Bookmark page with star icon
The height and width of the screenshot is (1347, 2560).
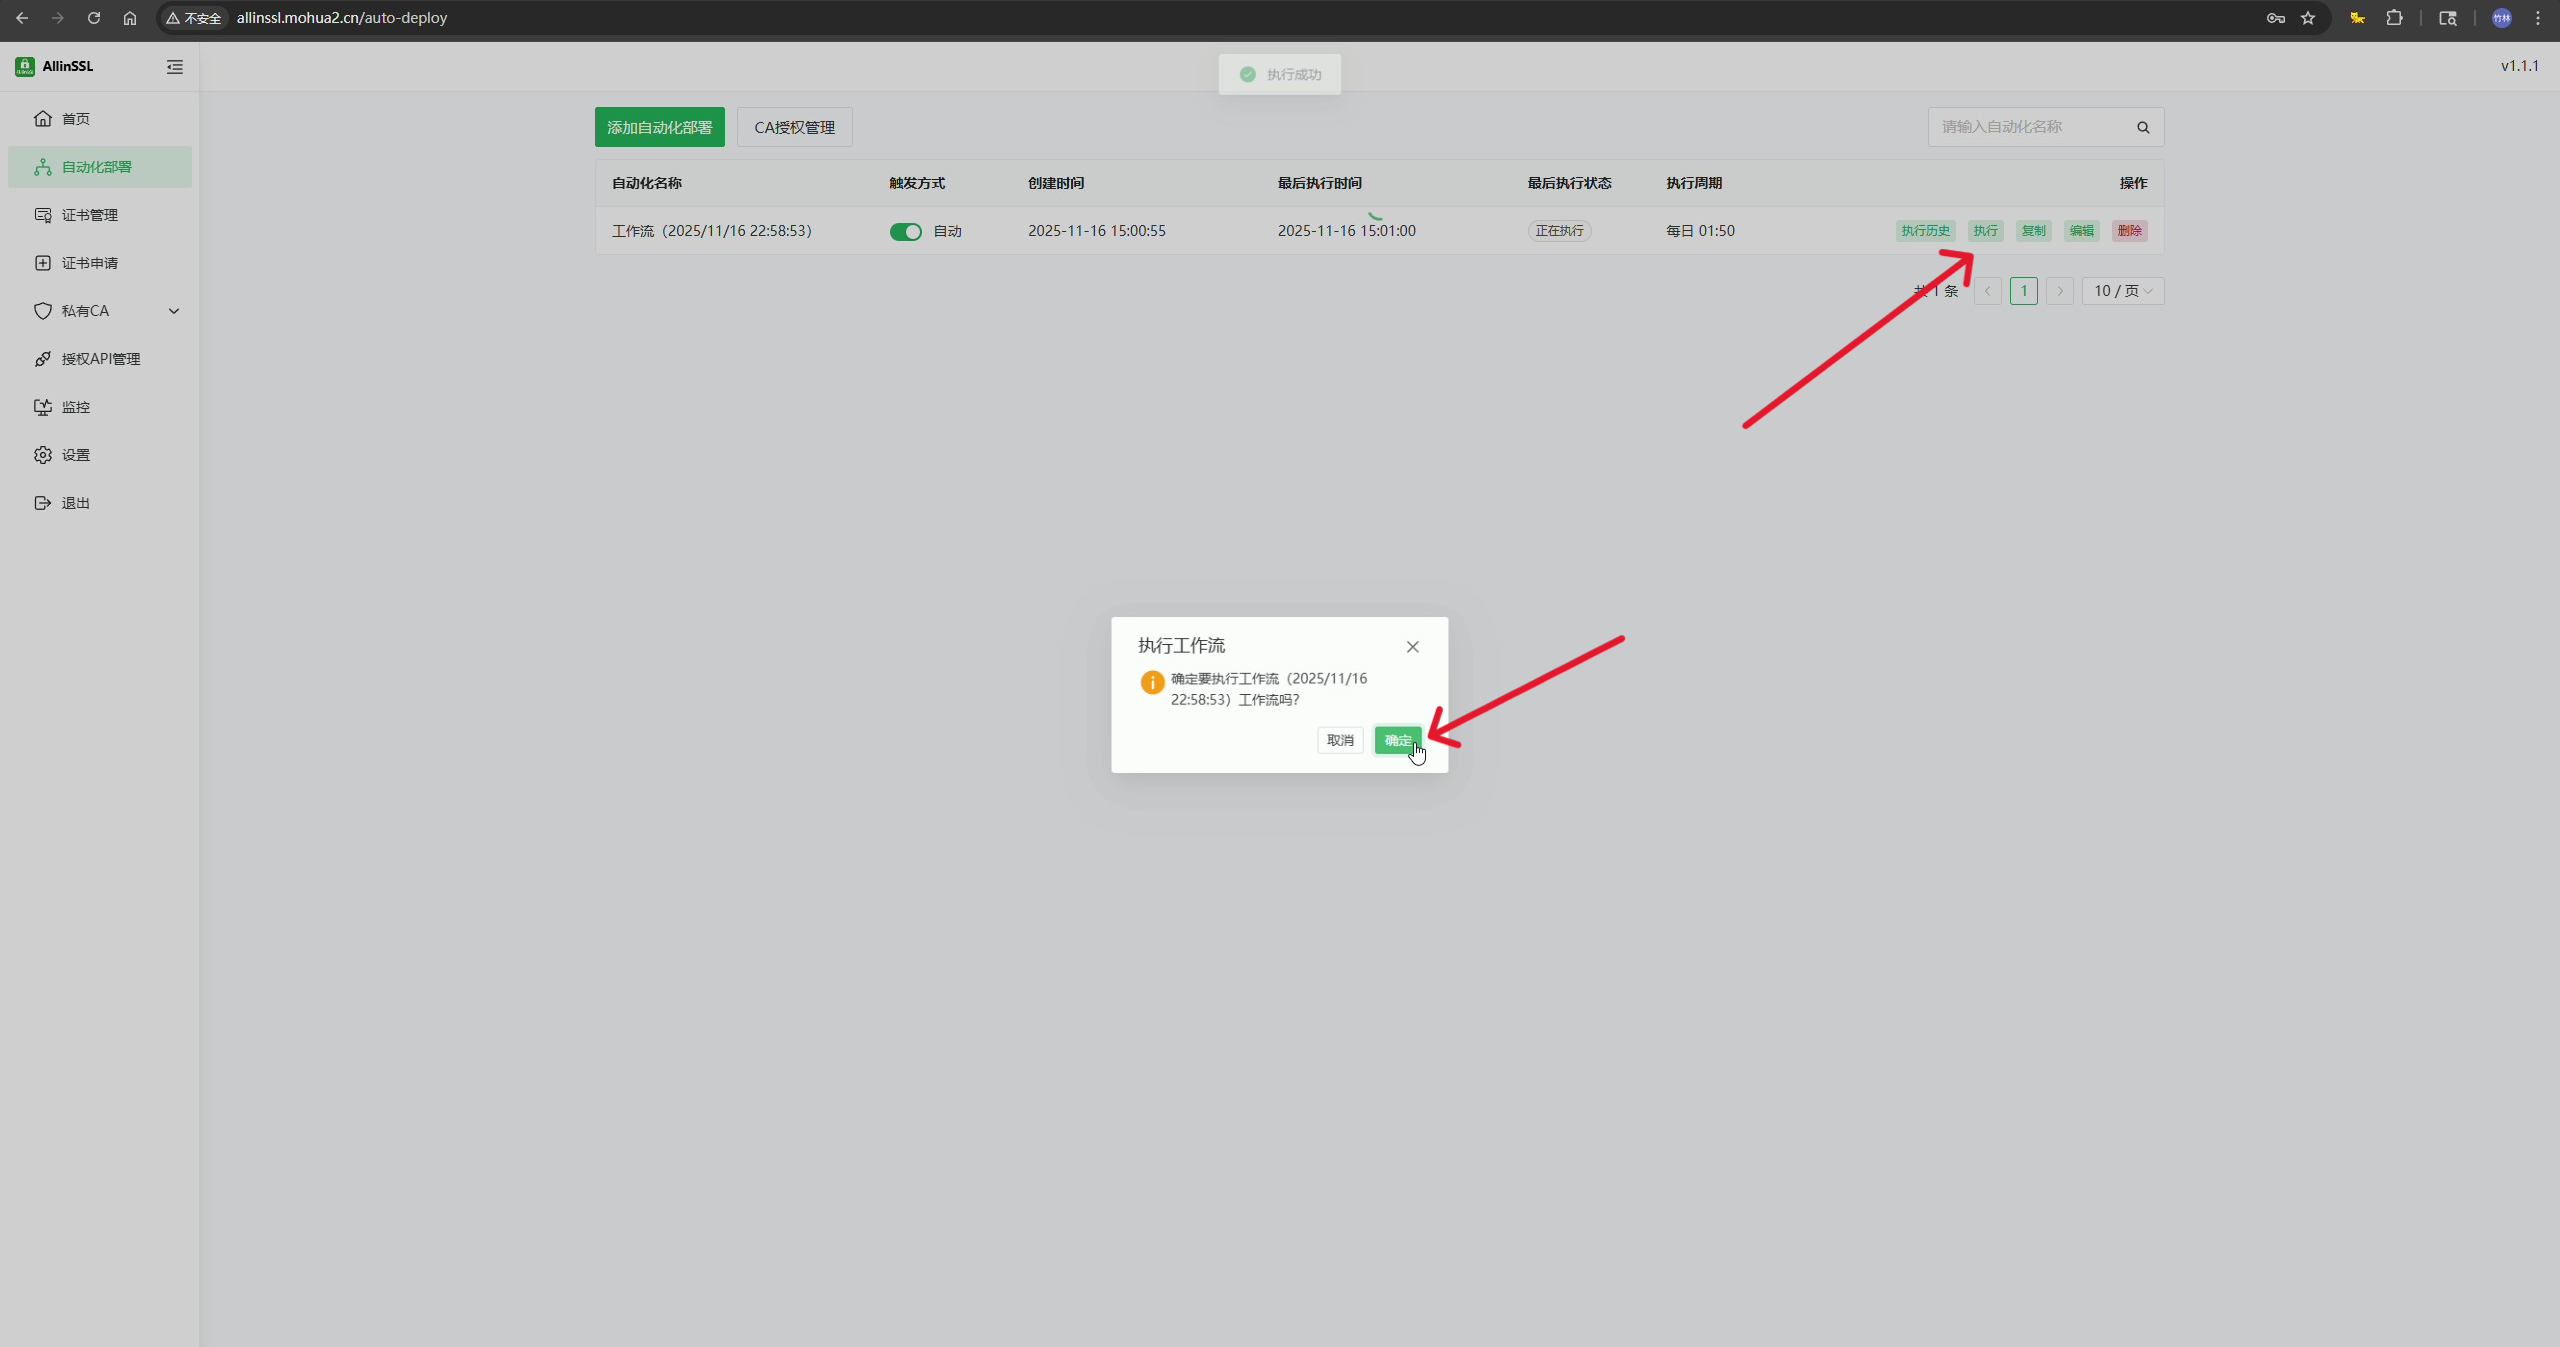coord(2308,18)
